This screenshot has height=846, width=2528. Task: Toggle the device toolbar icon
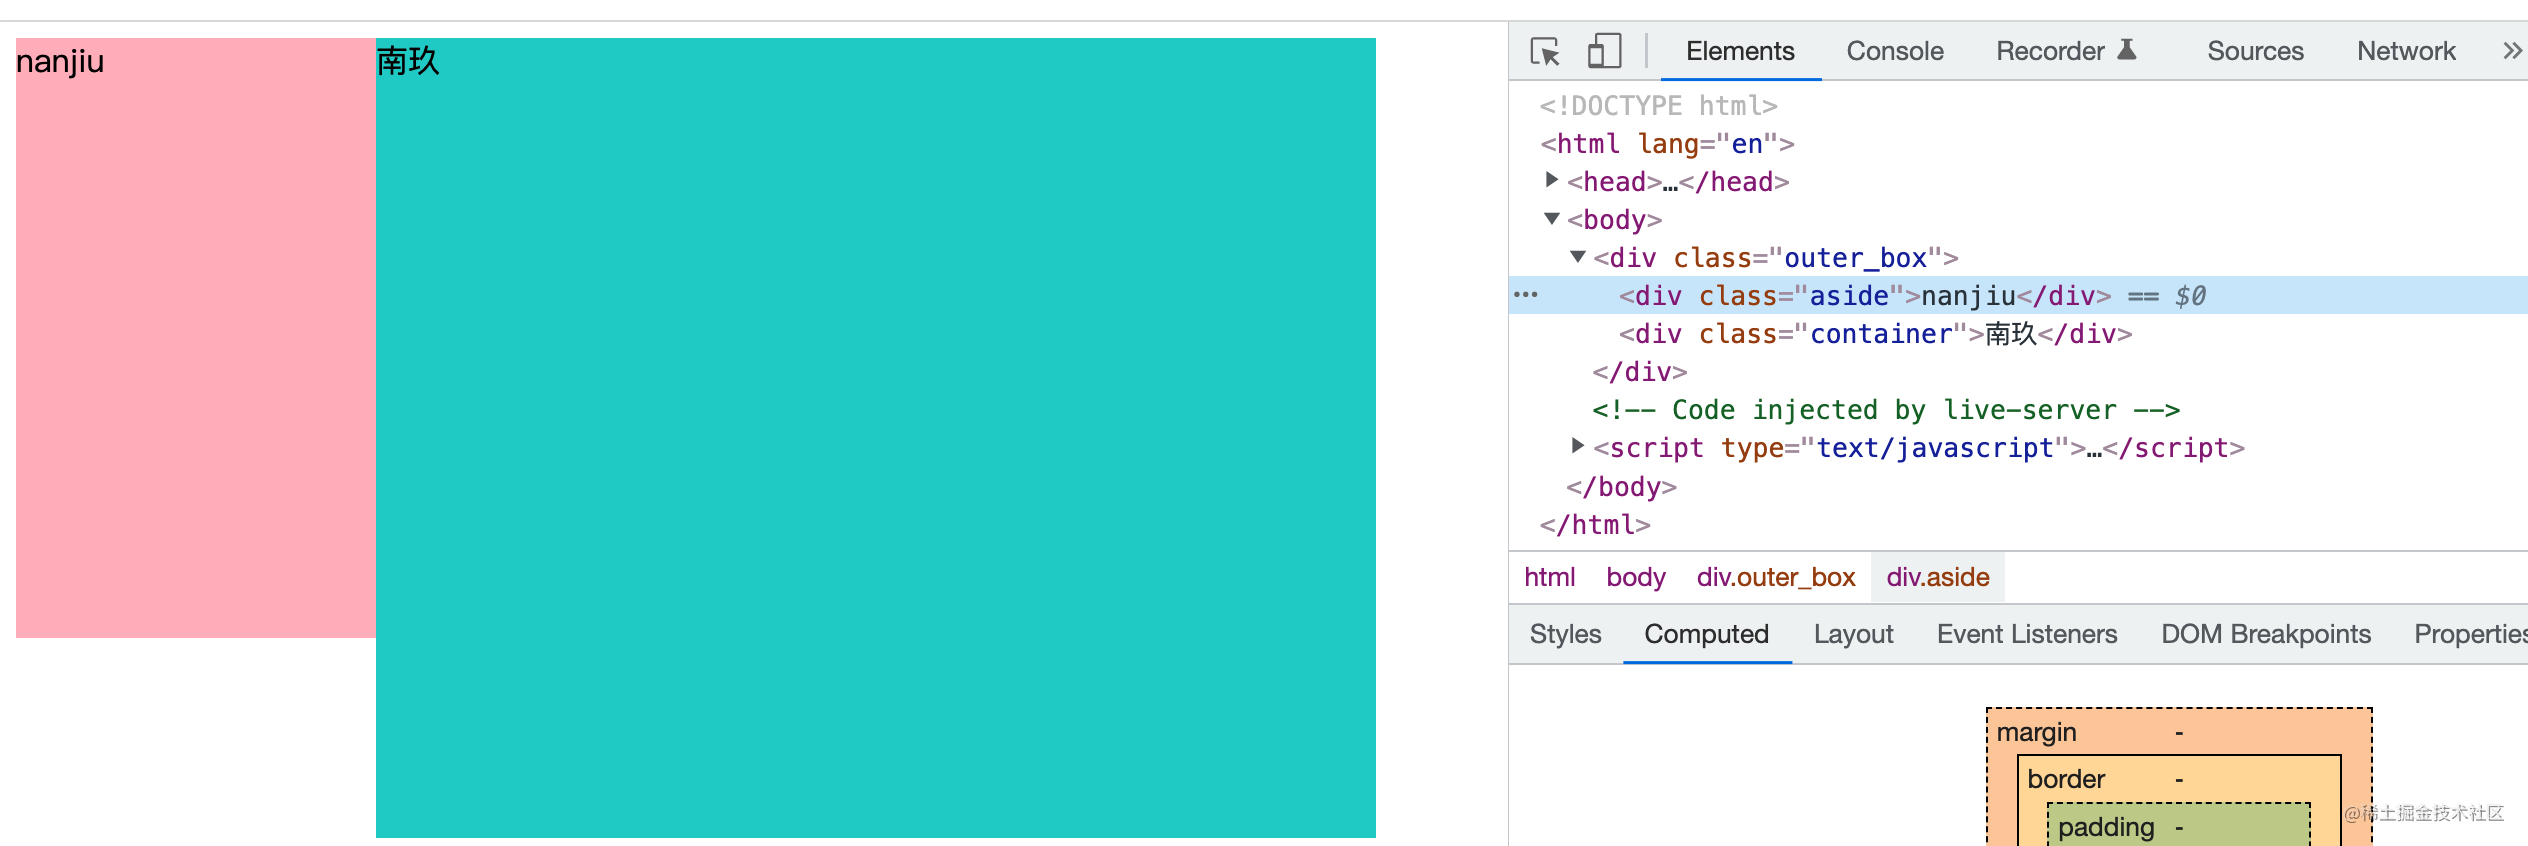coord(1604,51)
